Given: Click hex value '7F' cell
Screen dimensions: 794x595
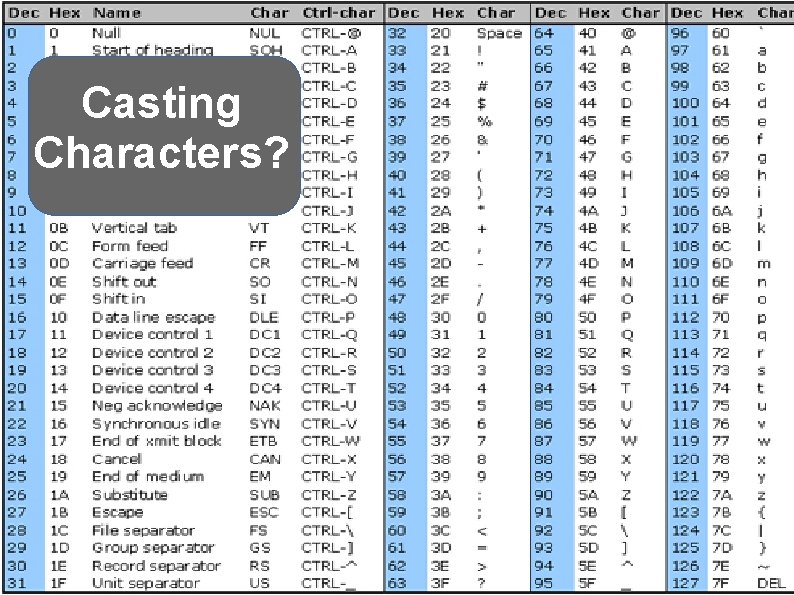Looking at the screenshot, I should click(721, 583).
